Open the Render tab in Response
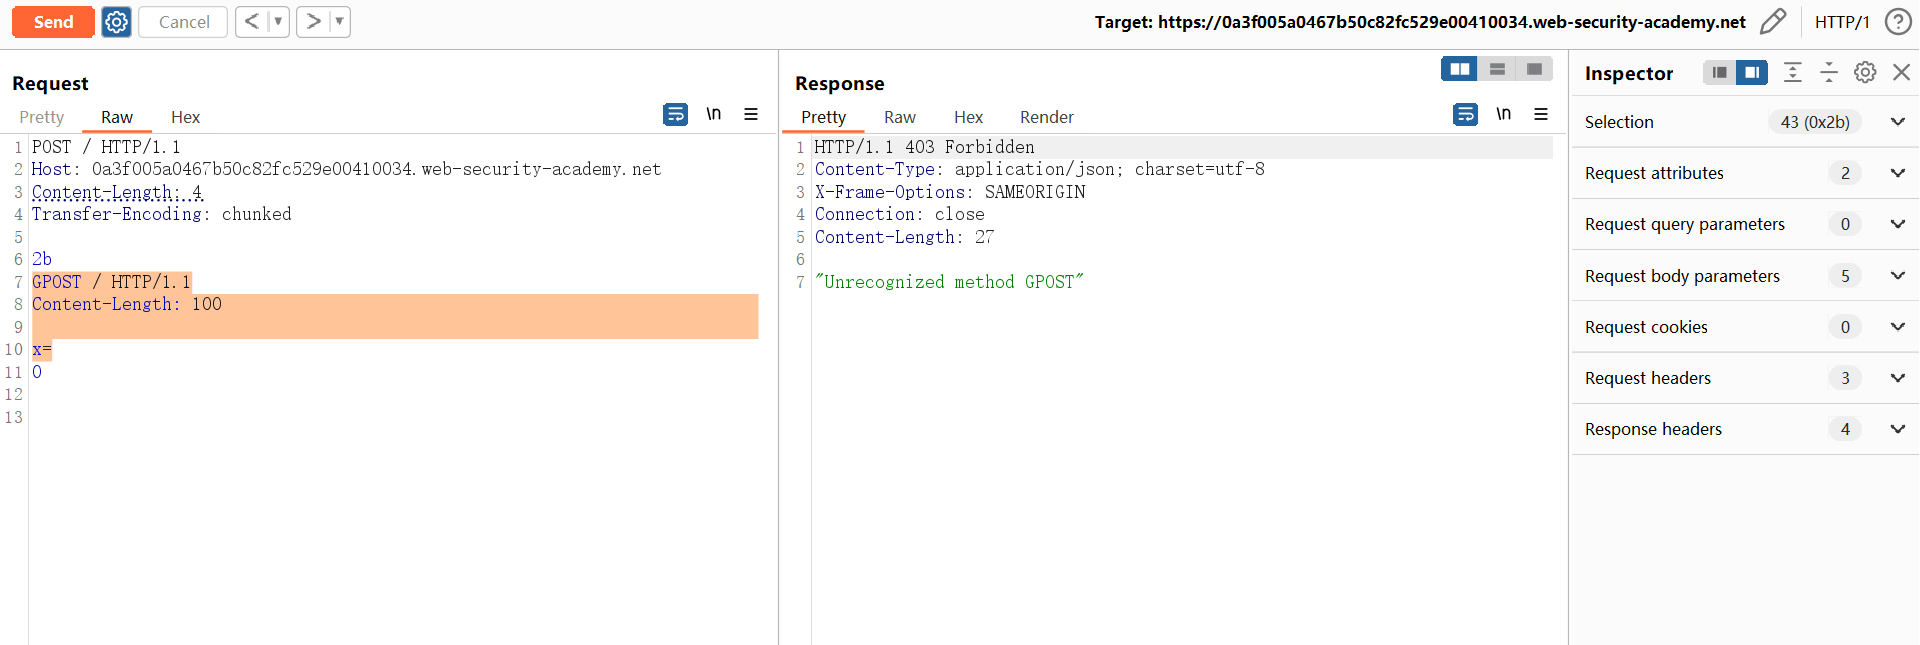The image size is (1920, 645). coord(1046,117)
